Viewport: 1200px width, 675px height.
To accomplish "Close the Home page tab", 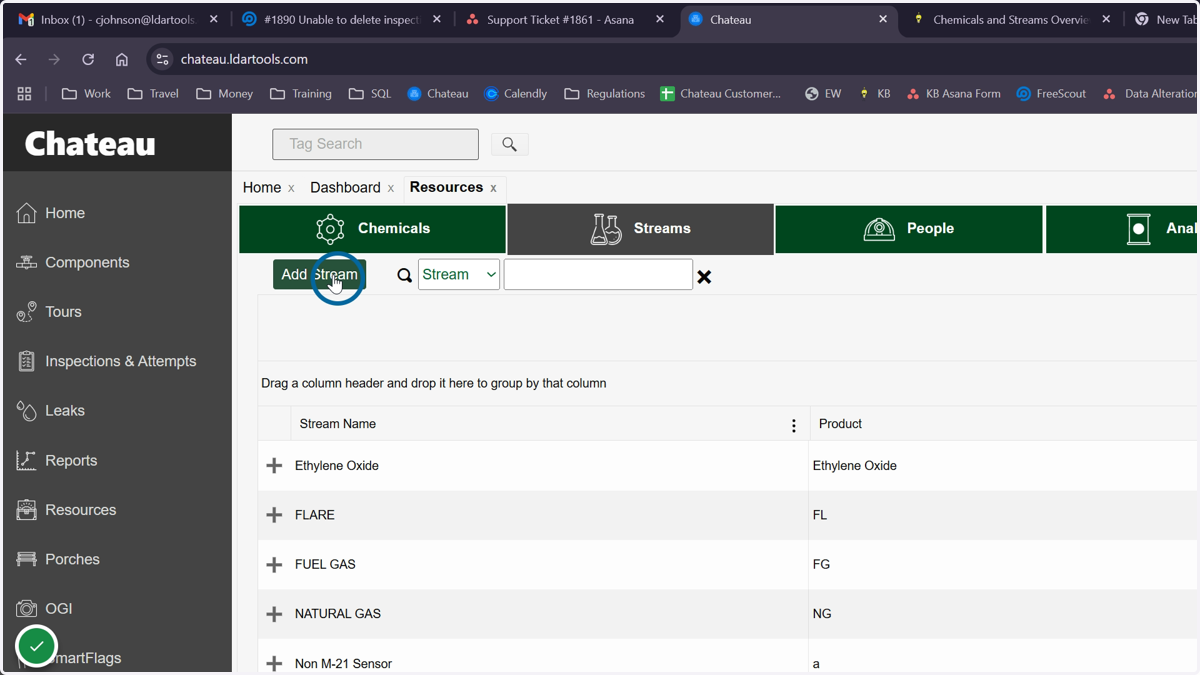I will (x=291, y=188).
